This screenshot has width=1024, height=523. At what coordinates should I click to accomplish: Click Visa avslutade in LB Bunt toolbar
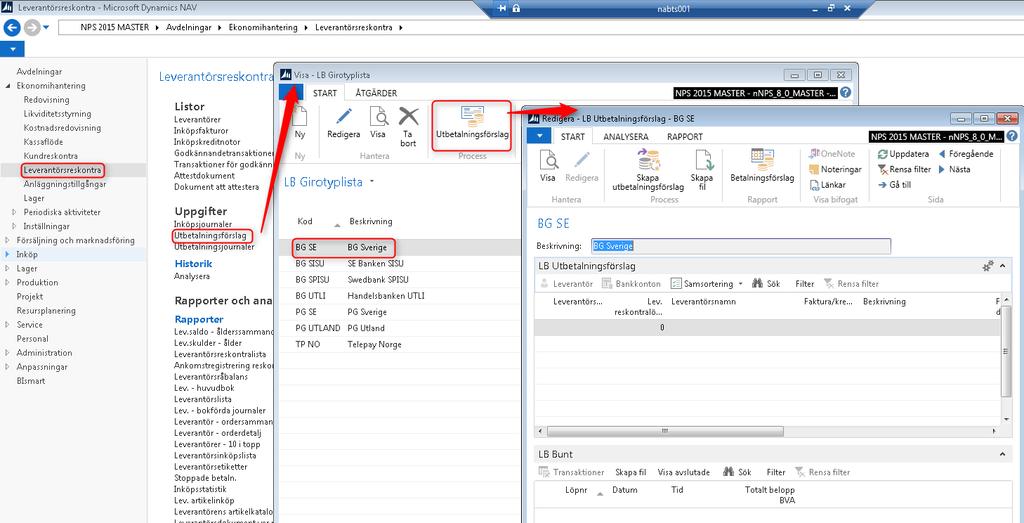click(x=684, y=472)
